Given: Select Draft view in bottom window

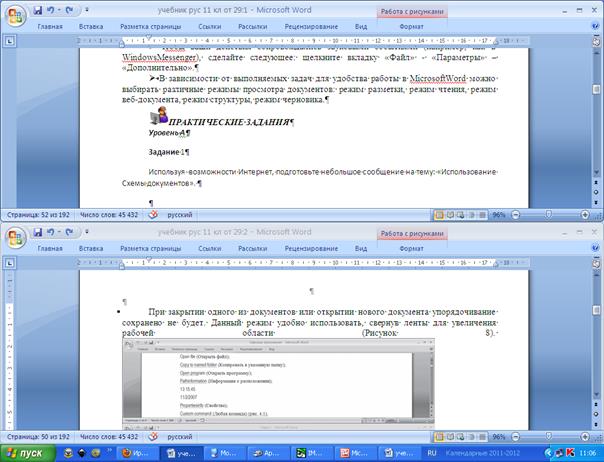Looking at the screenshot, I should point(482,437).
